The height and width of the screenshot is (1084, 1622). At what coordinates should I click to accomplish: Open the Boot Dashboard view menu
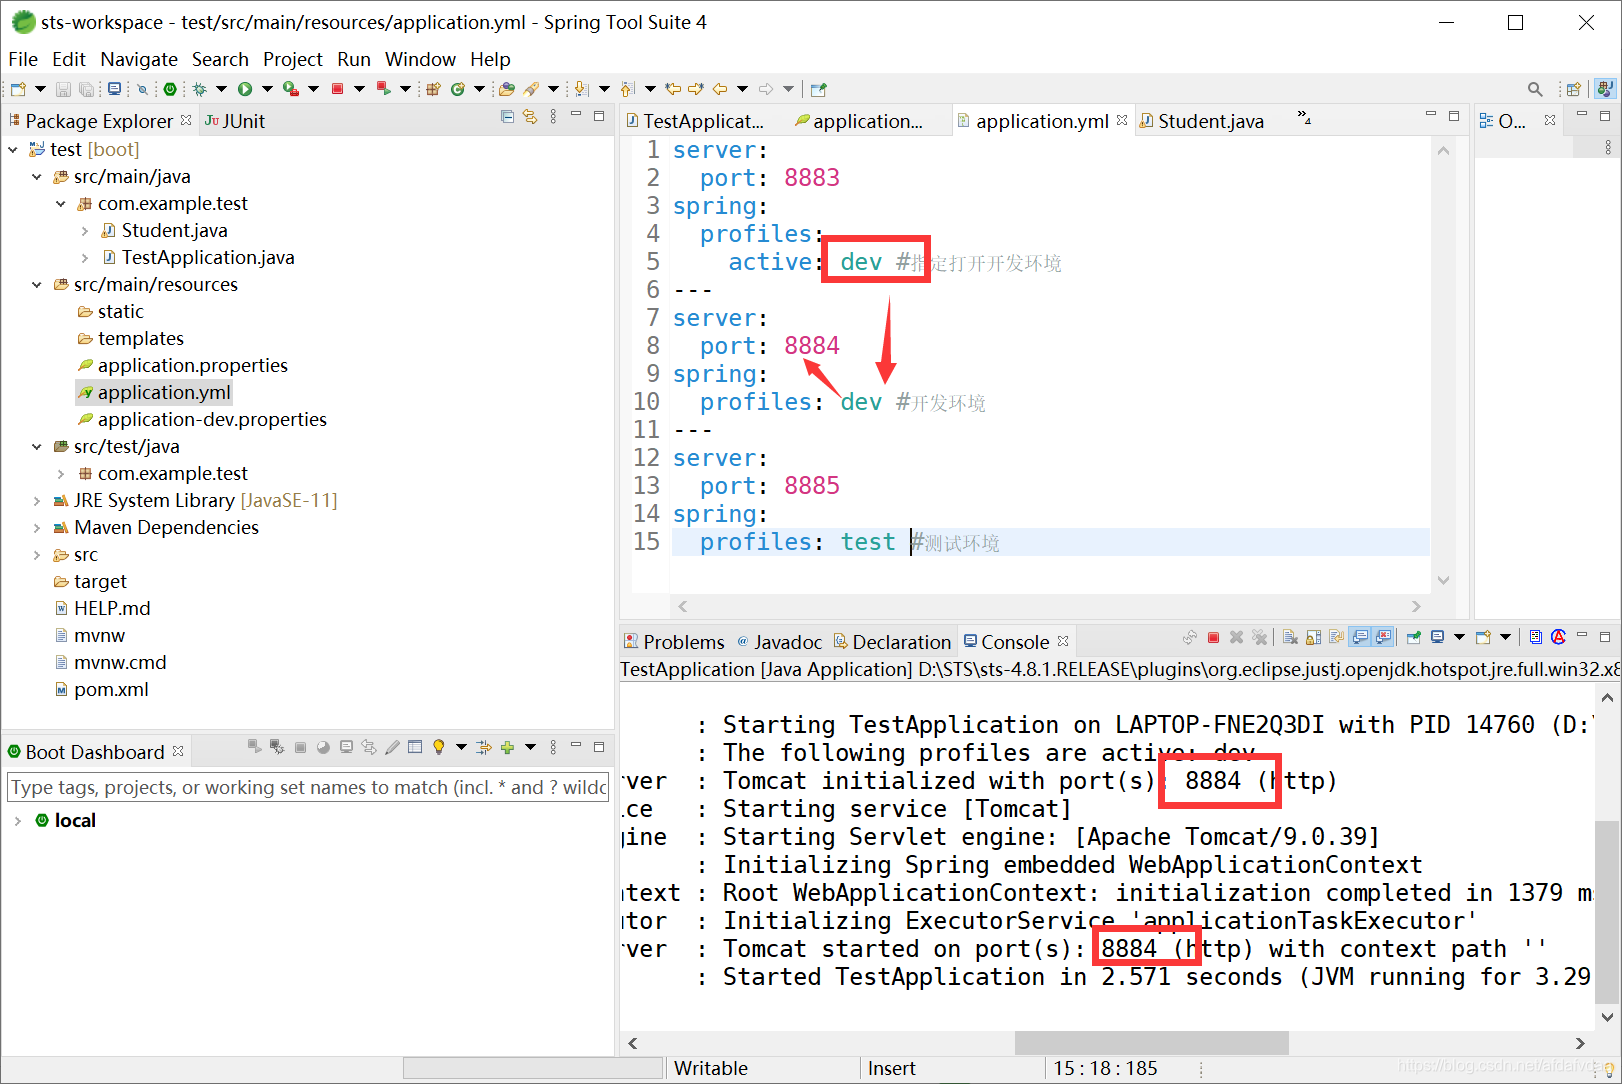tap(553, 747)
